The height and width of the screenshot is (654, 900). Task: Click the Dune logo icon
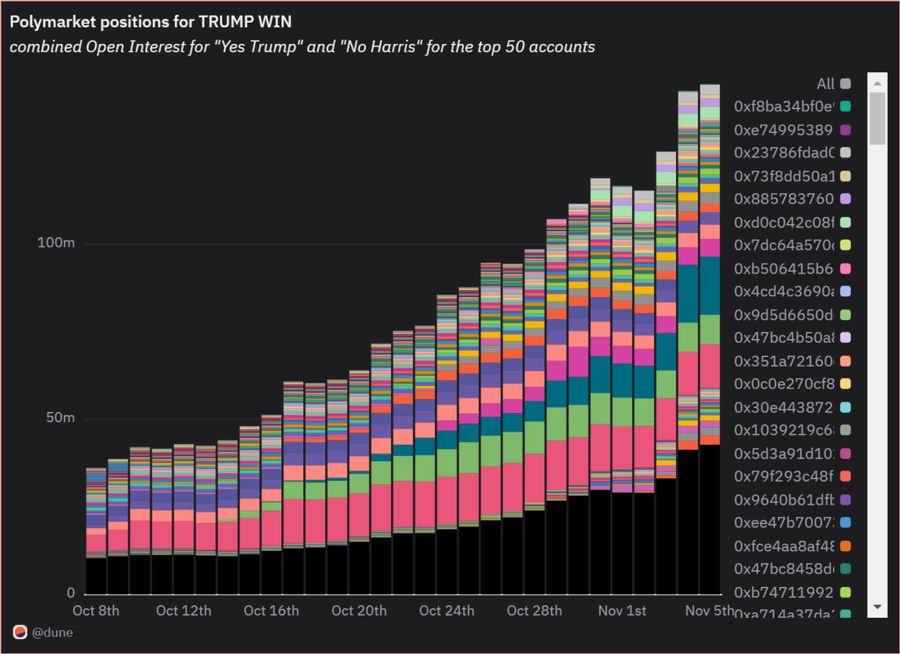click(20, 632)
